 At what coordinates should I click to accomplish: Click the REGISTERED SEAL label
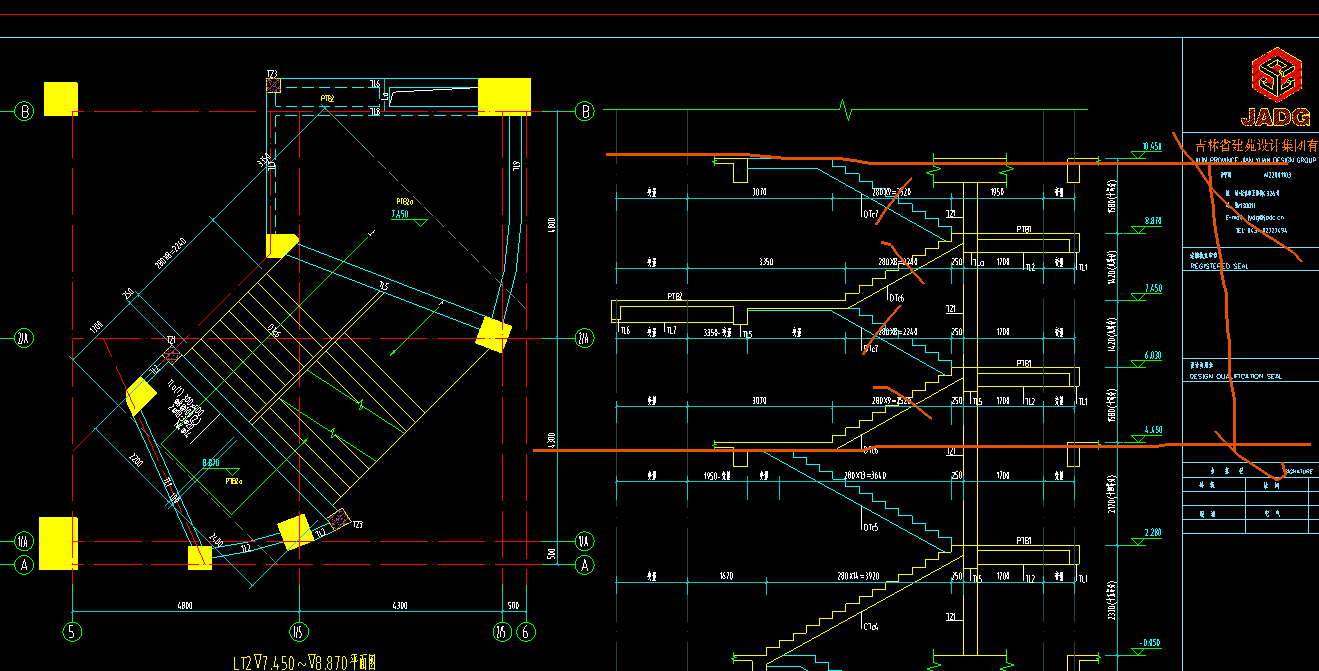tap(1220, 267)
